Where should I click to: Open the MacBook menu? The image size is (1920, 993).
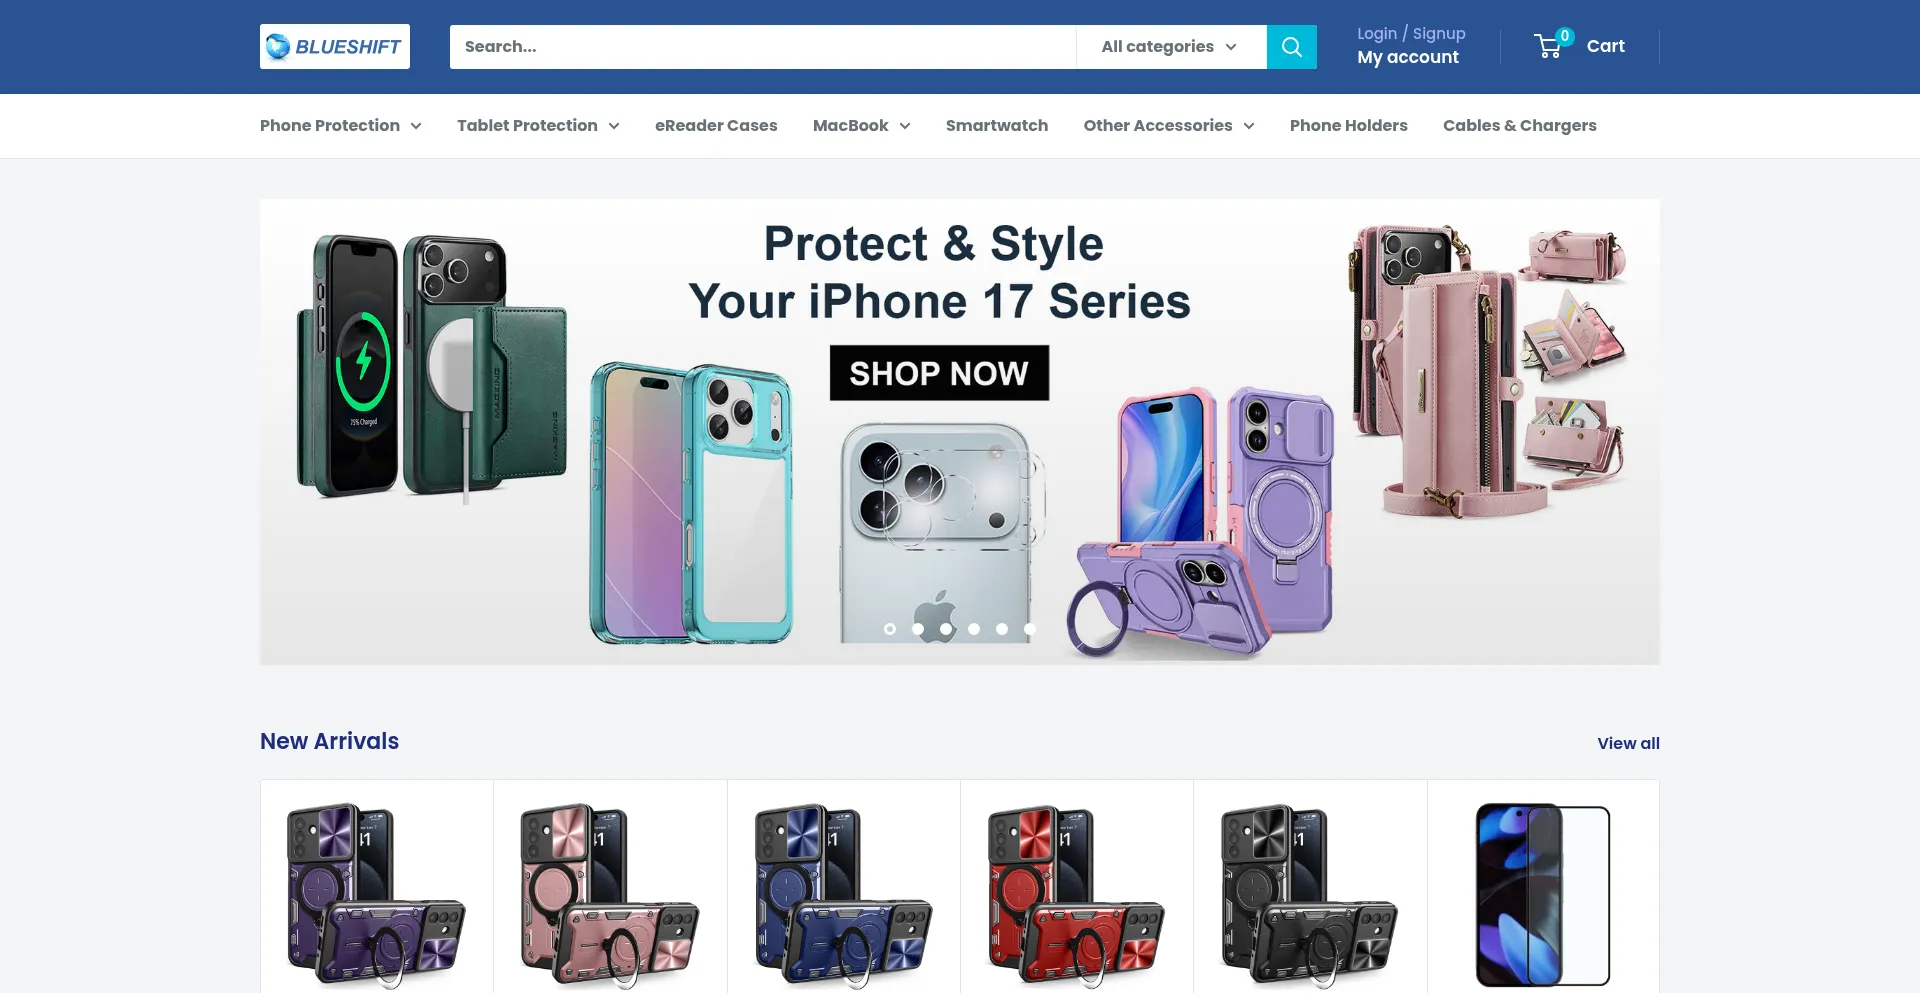[861, 126]
